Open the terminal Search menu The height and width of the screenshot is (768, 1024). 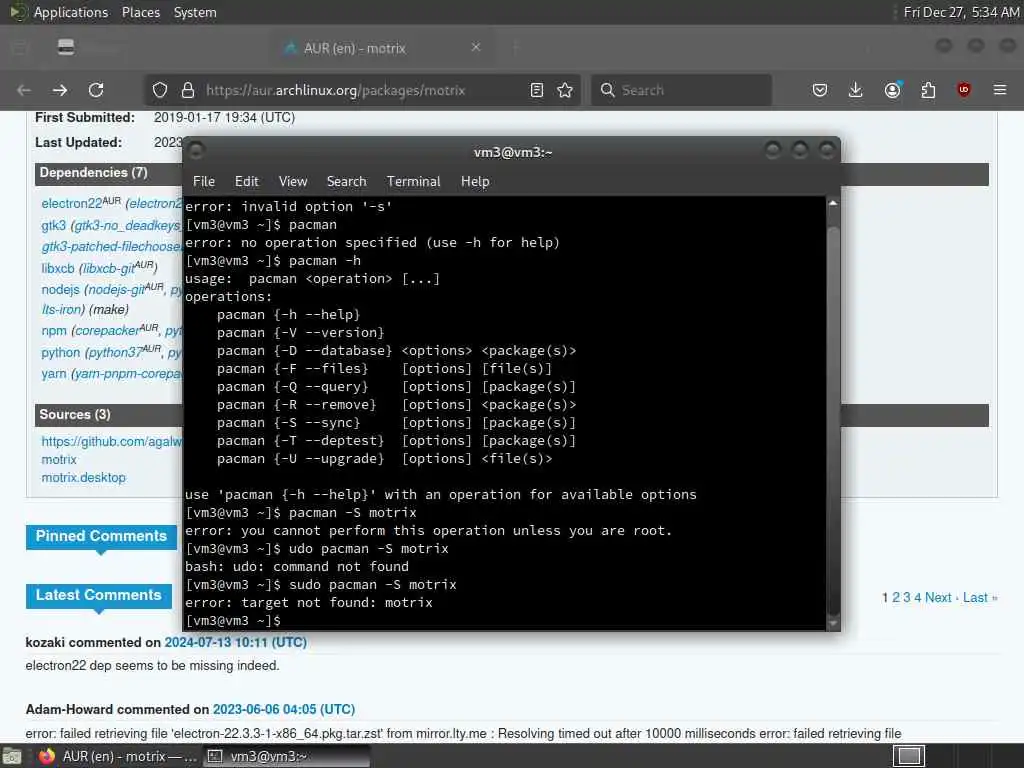tap(347, 182)
